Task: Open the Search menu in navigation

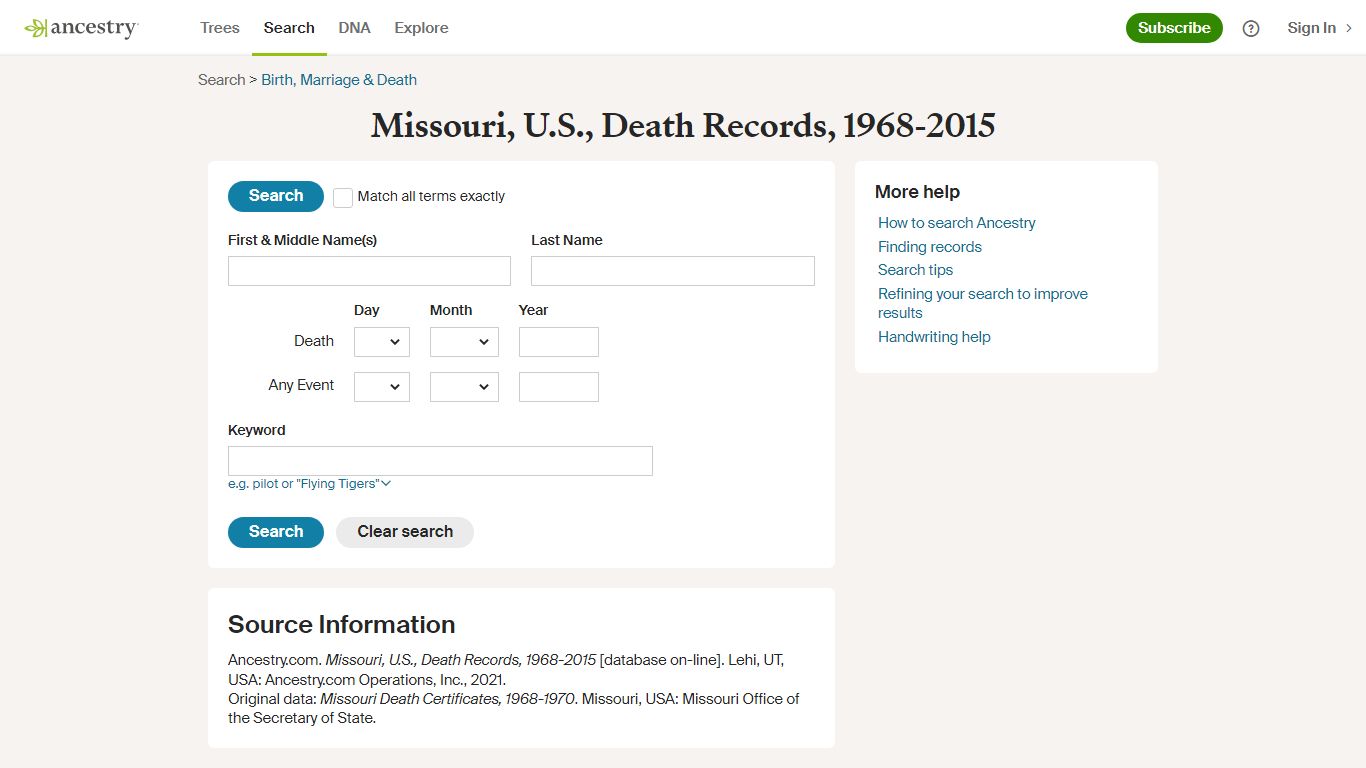Action: (289, 28)
